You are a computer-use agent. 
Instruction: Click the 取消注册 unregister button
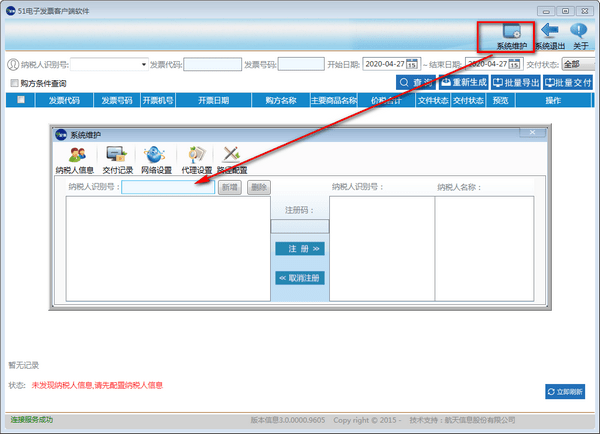point(300,278)
